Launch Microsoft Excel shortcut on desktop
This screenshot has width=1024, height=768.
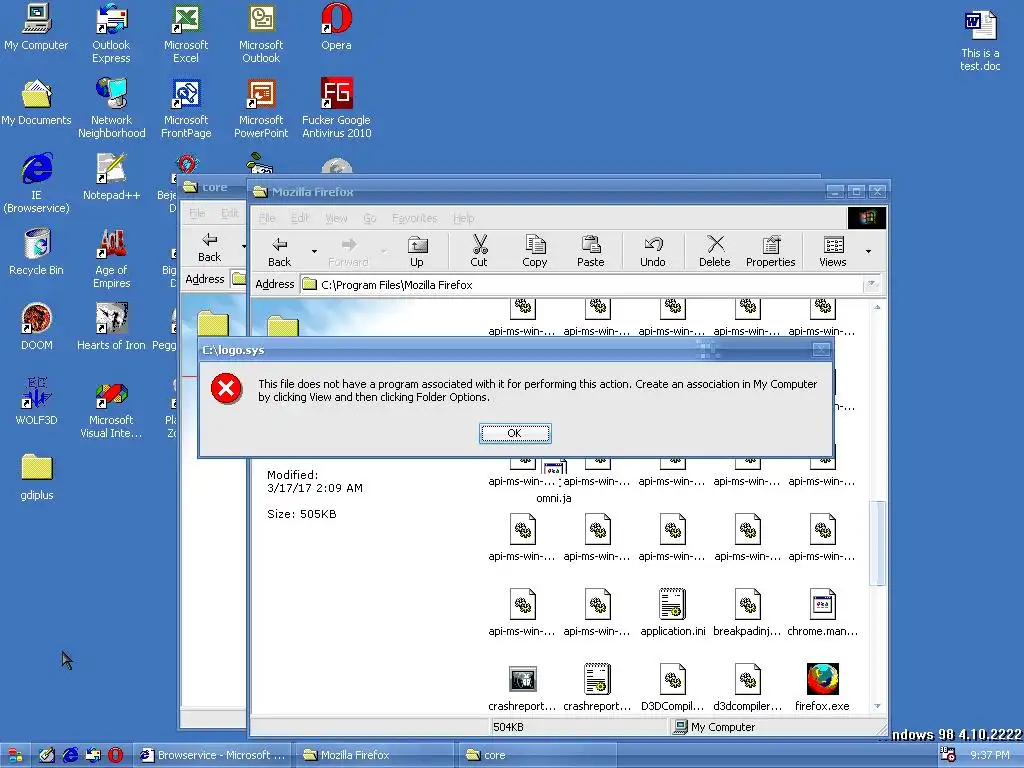click(186, 34)
